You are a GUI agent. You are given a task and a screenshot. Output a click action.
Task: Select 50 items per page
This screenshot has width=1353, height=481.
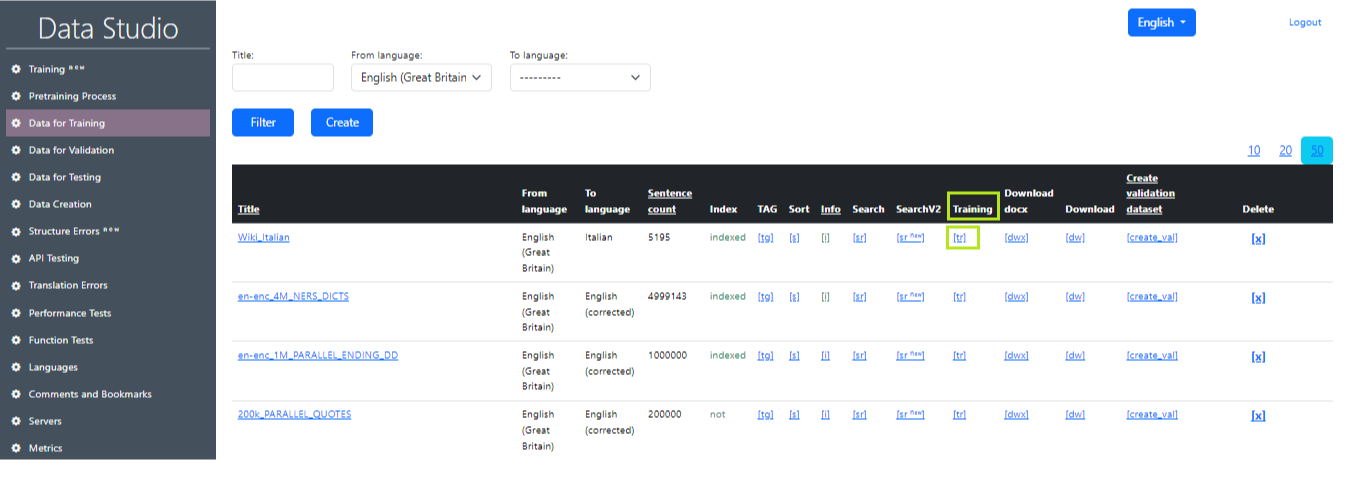point(1317,150)
